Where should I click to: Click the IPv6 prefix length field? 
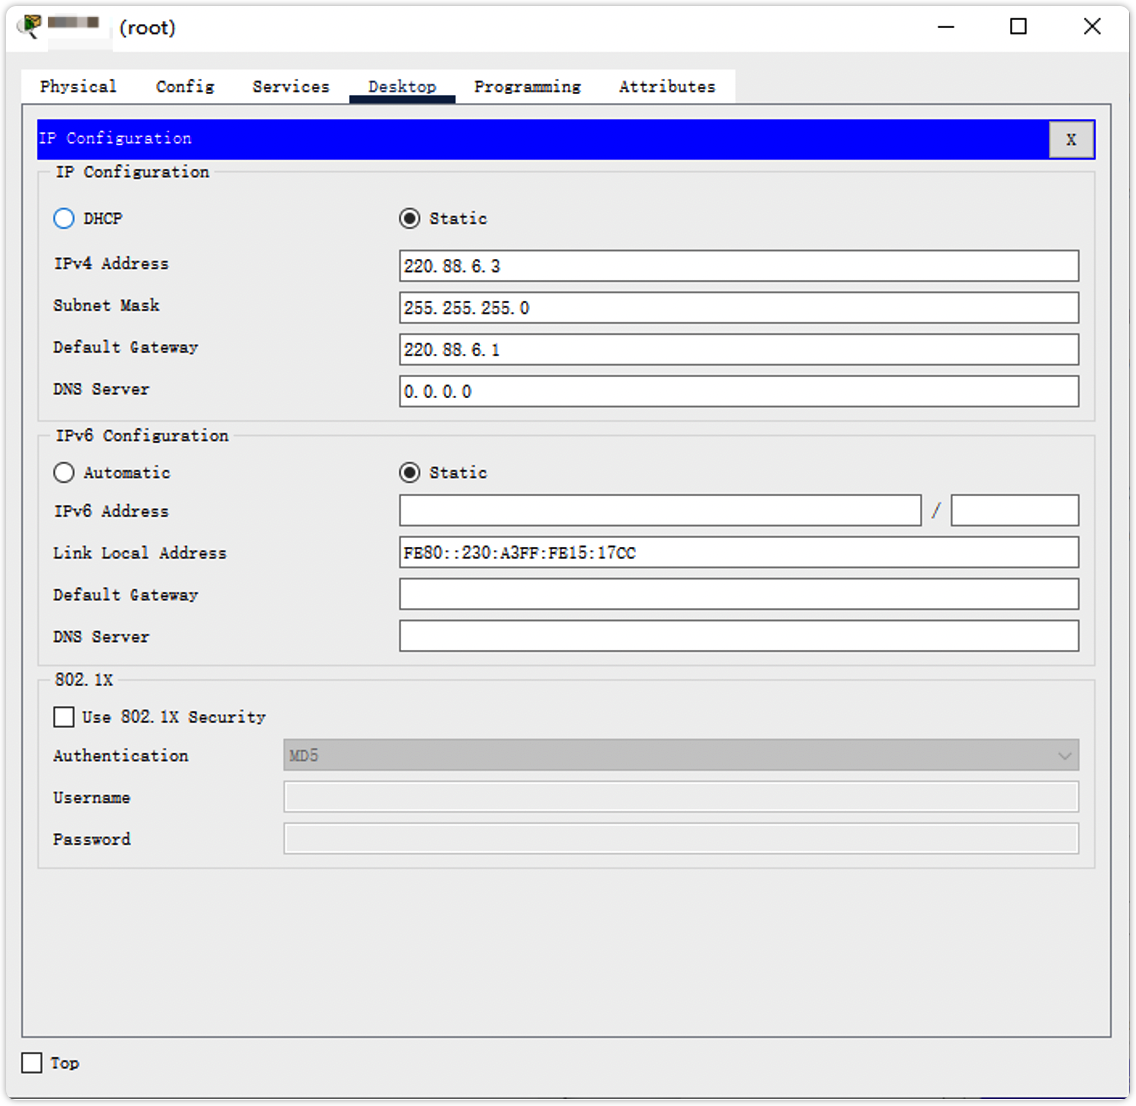1014,511
